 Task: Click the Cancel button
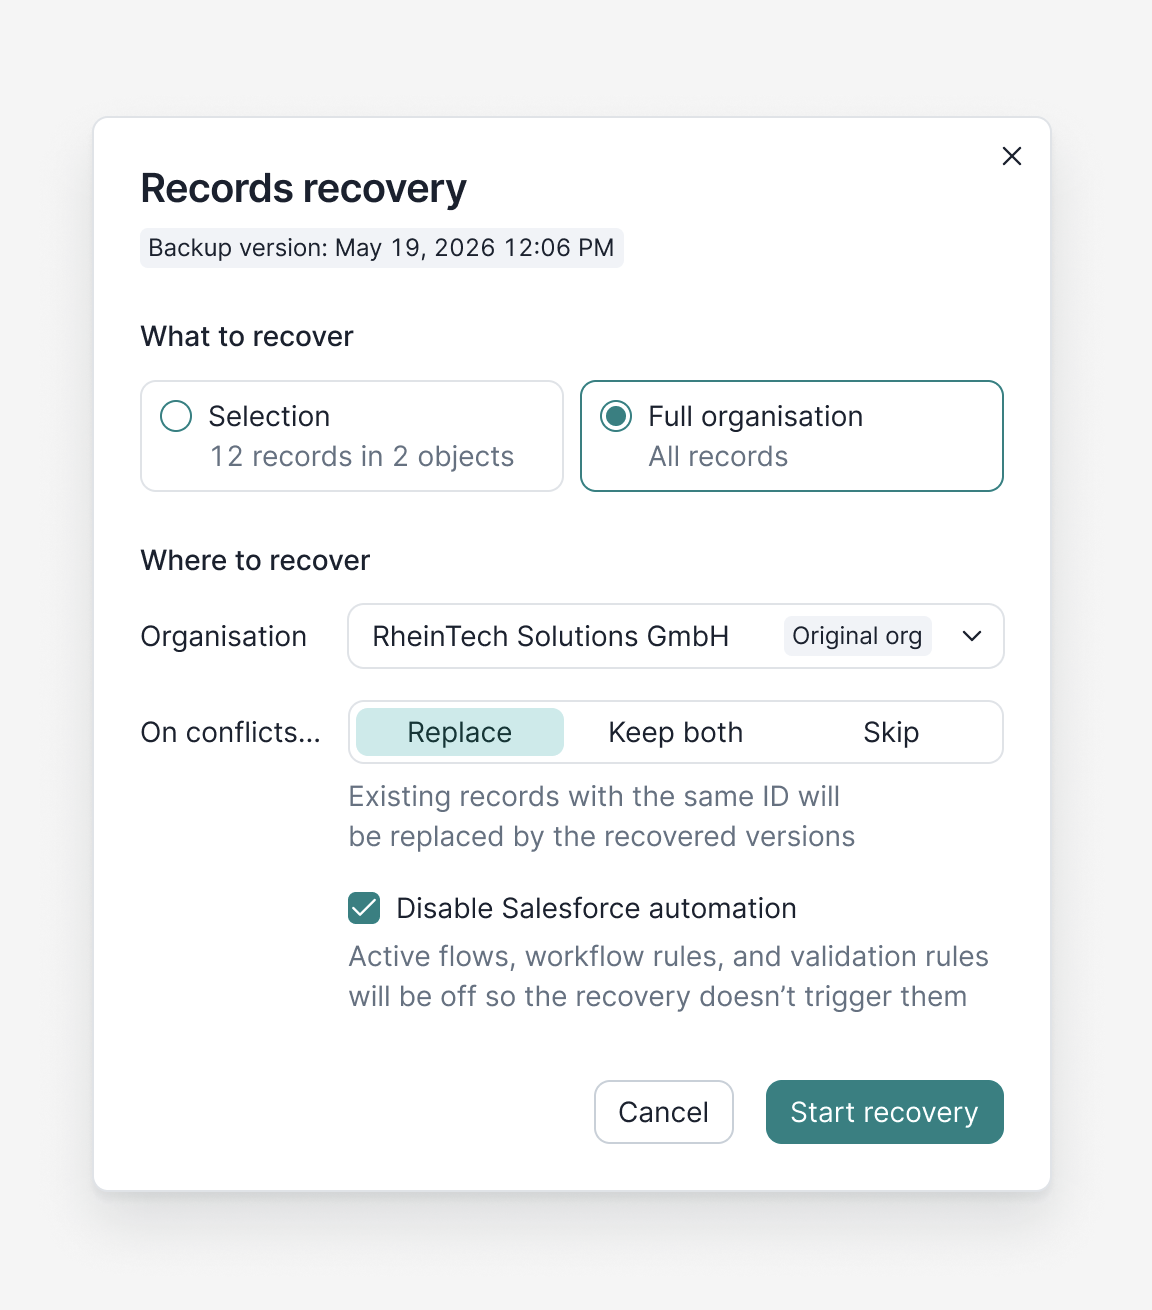coord(664,1112)
